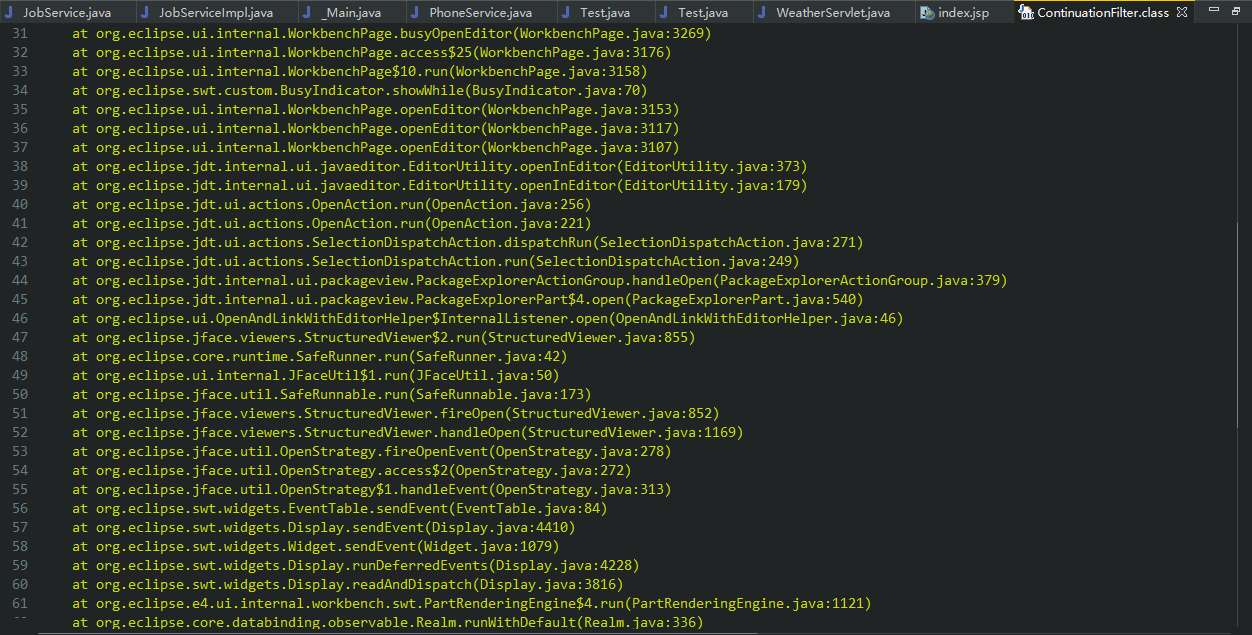Switch to the PhoneService.java tab

[480, 13]
